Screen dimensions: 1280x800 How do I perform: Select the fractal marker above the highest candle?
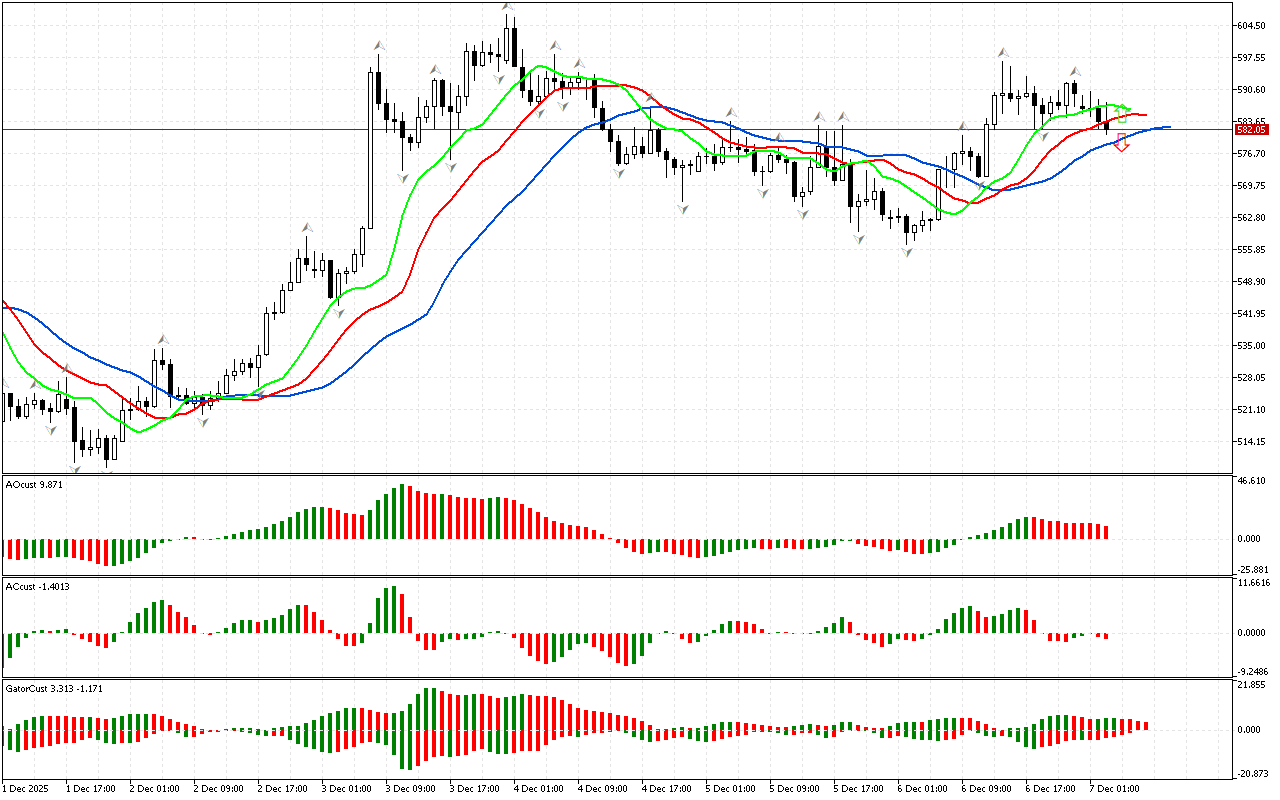tap(508, 8)
